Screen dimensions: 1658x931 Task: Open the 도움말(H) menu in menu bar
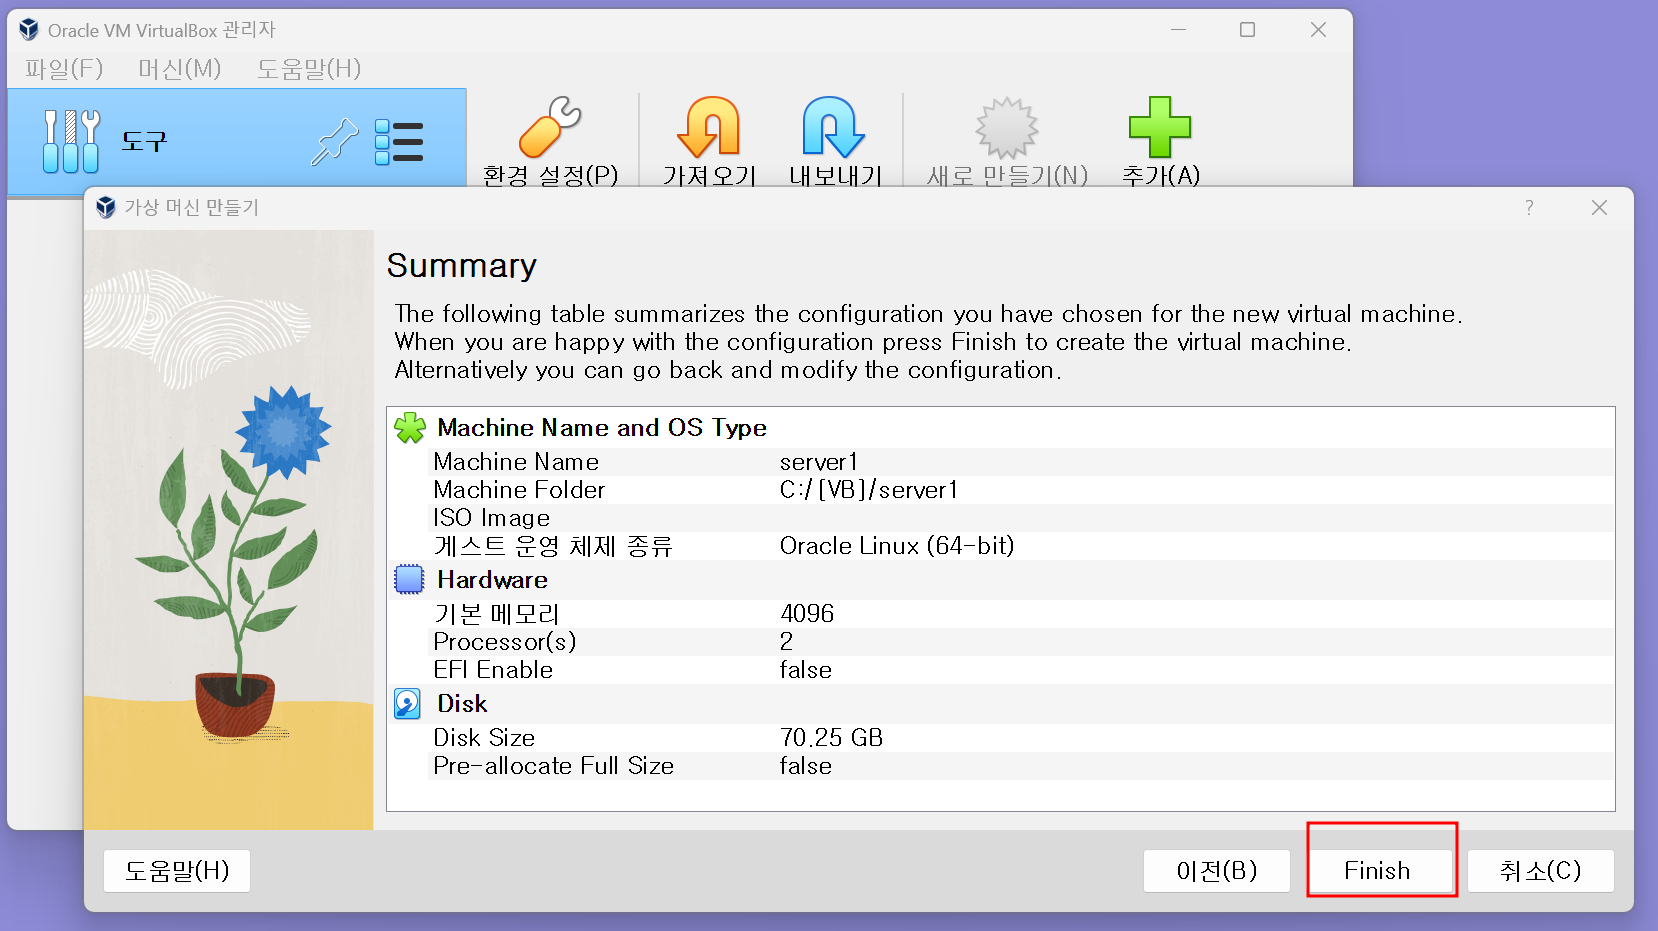coord(308,69)
